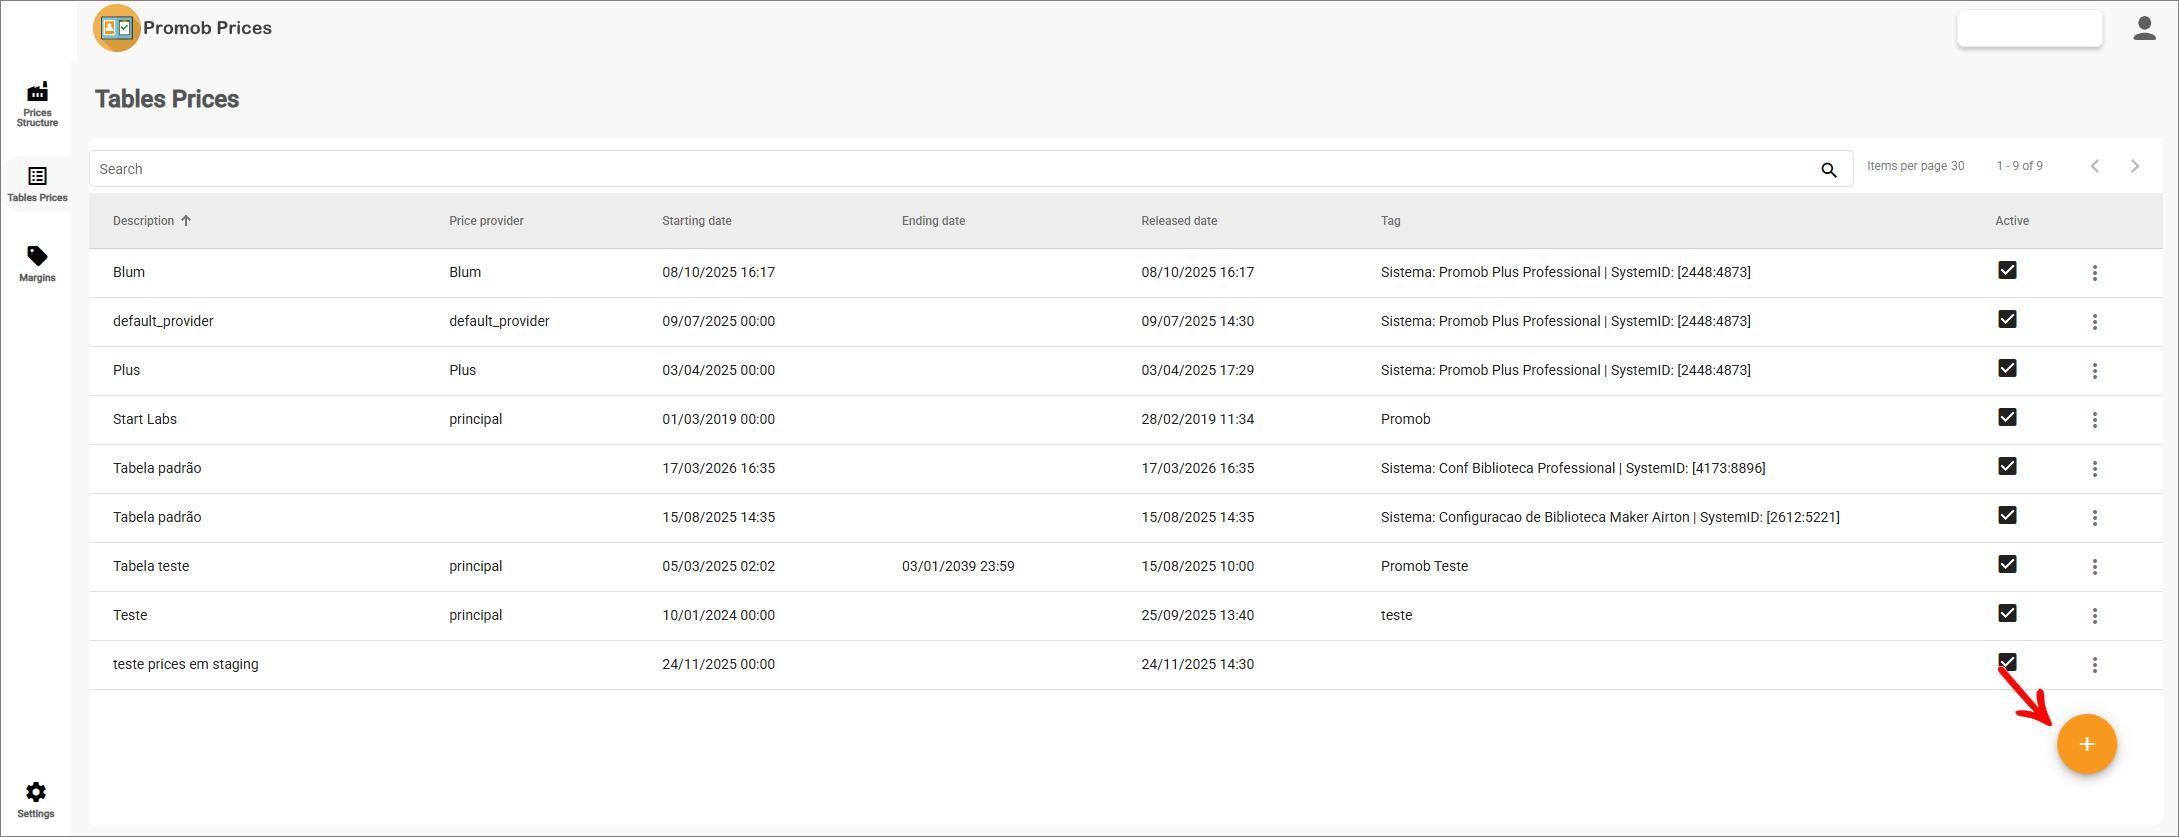2179x837 pixels.
Task: Sort table by Tag column header
Action: click(1391, 221)
